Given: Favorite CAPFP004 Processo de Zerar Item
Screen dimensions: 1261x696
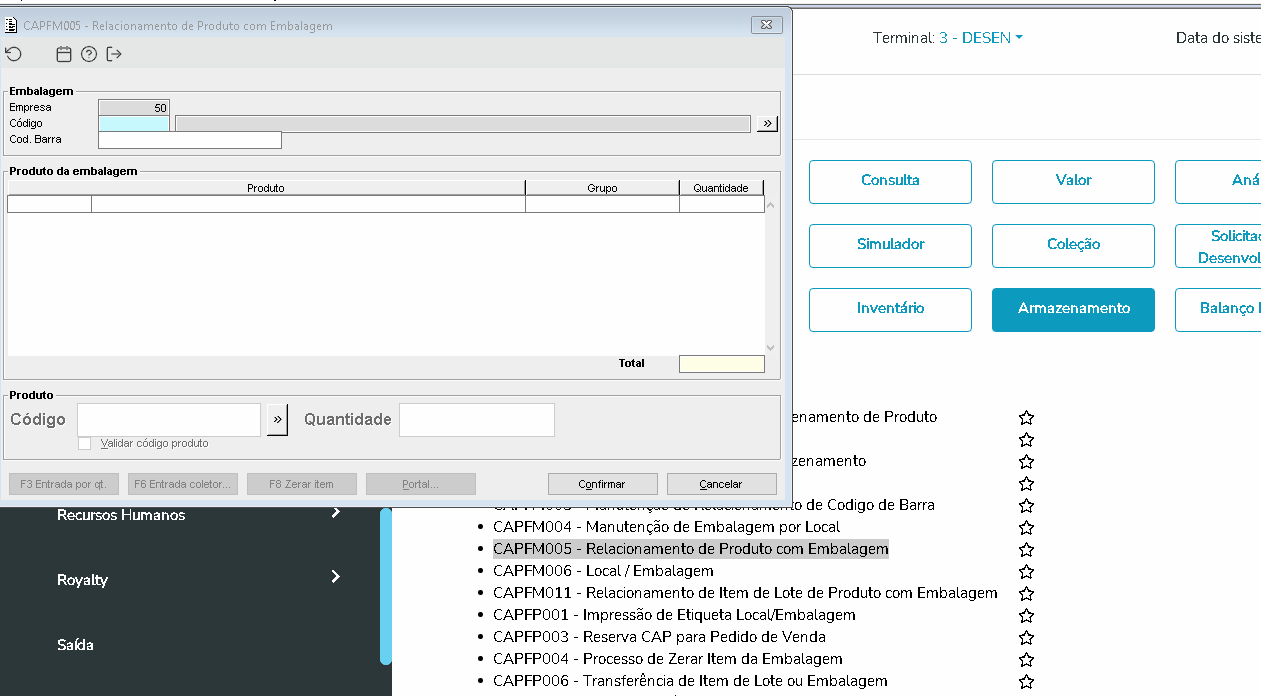Looking at the screenshot, I should (x=1026, y=660).
